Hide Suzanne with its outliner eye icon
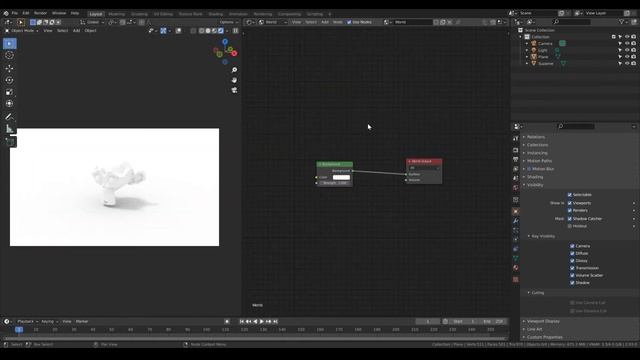 click(x=627, y=63)
